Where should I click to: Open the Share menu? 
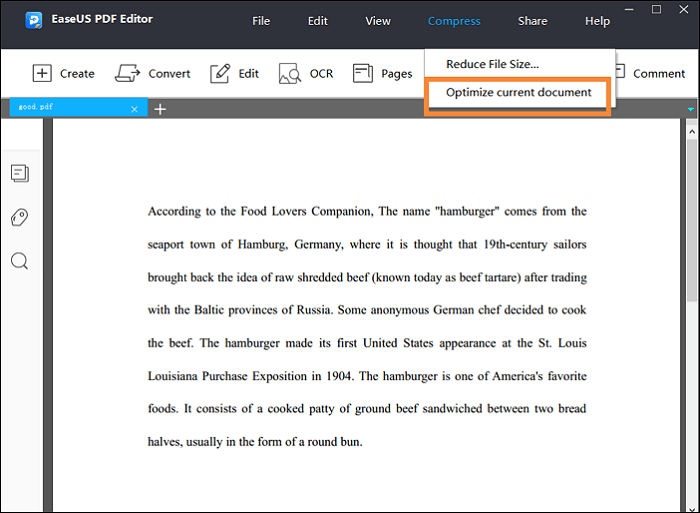(x=533, y=21)
